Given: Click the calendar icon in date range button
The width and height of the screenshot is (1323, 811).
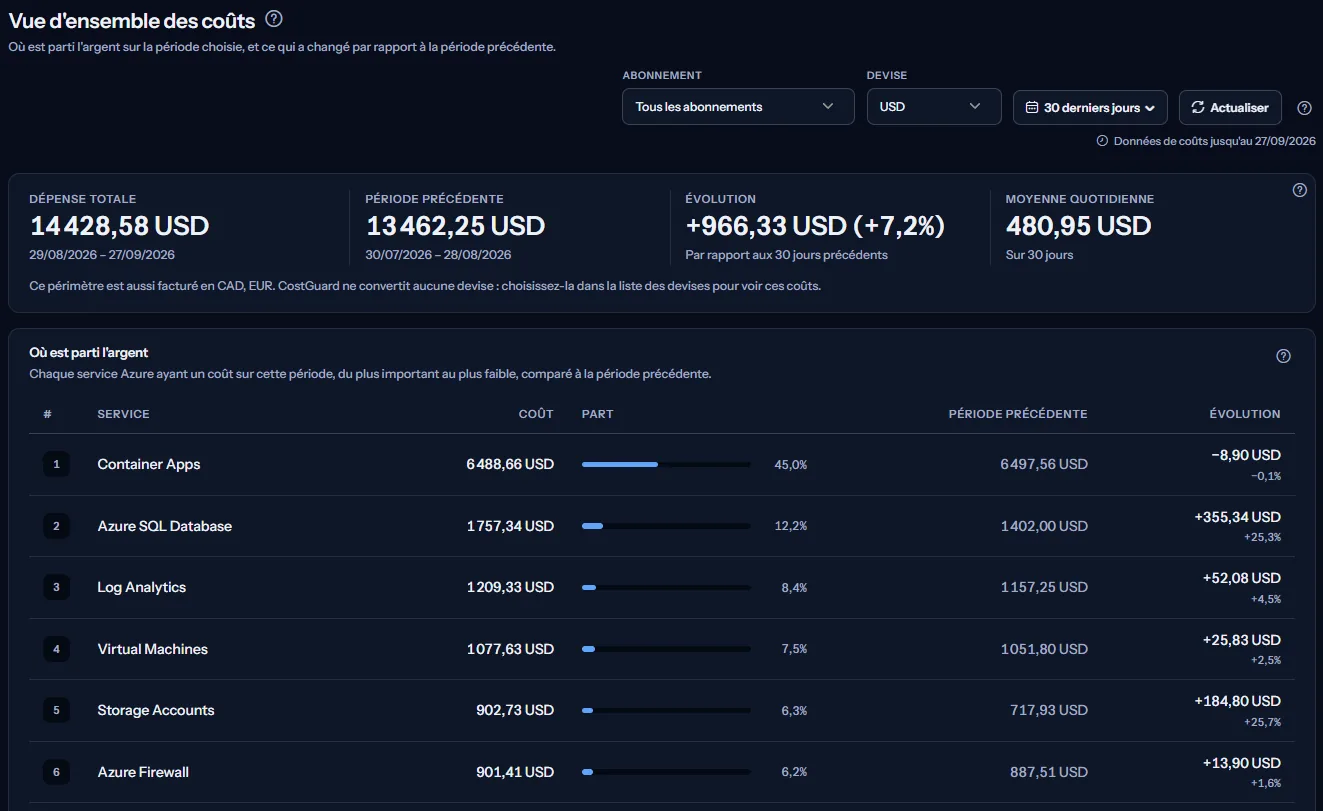Looking at the screenshot, I should click(x=1032, y=108).
